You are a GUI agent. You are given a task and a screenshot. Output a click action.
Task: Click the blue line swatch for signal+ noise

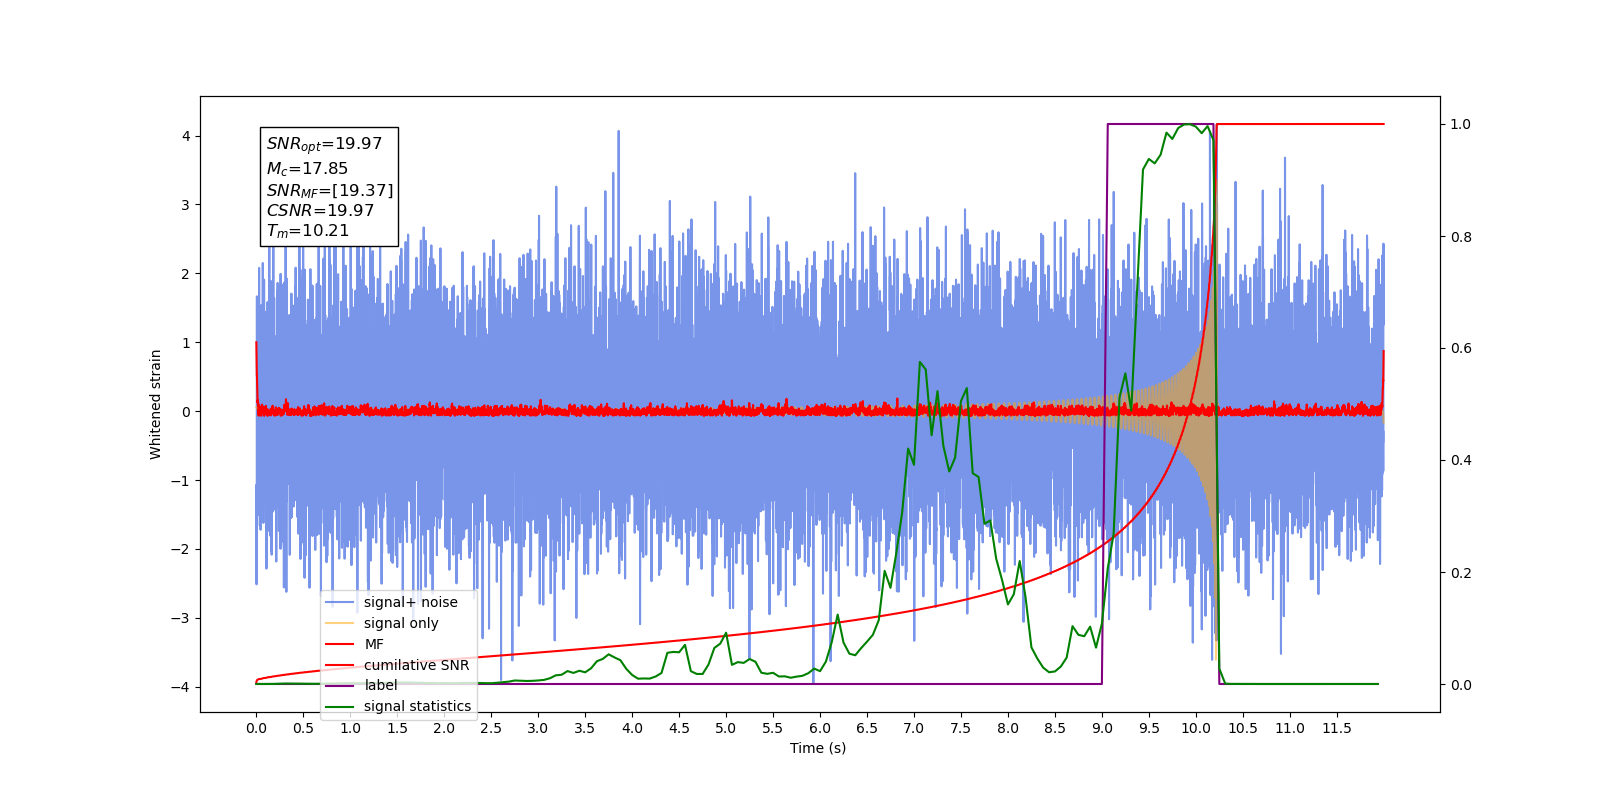pyautogui.click(x=340, y=602)
